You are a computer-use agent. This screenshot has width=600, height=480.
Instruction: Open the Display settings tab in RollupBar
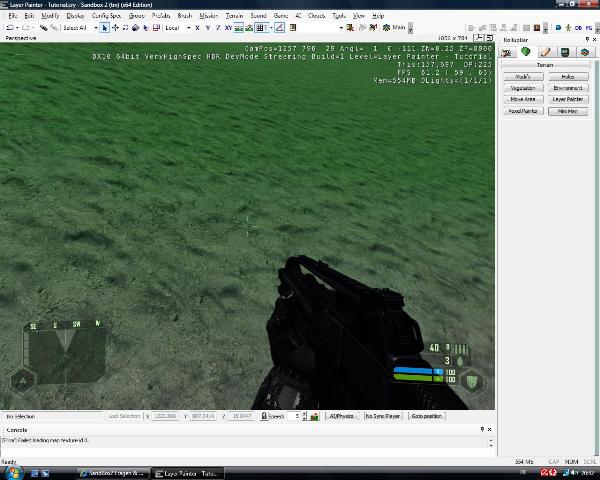[565, 52]
